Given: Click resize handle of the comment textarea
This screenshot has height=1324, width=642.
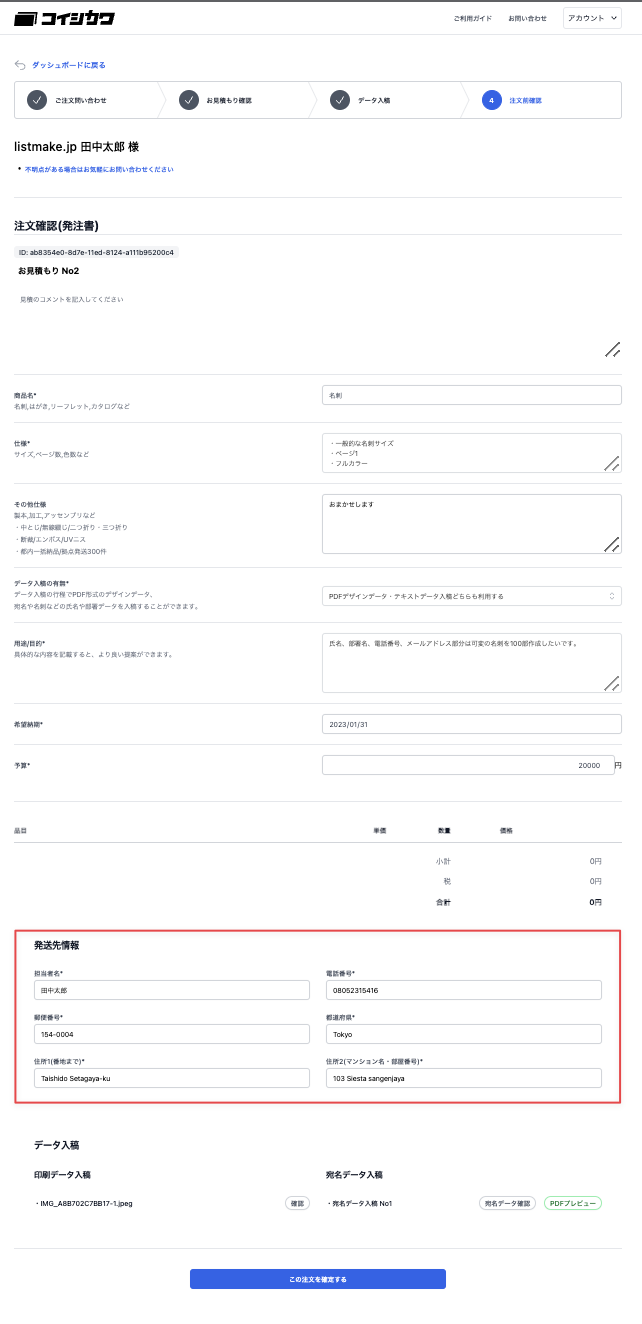Looking at the screenshot, I should 612,349.
